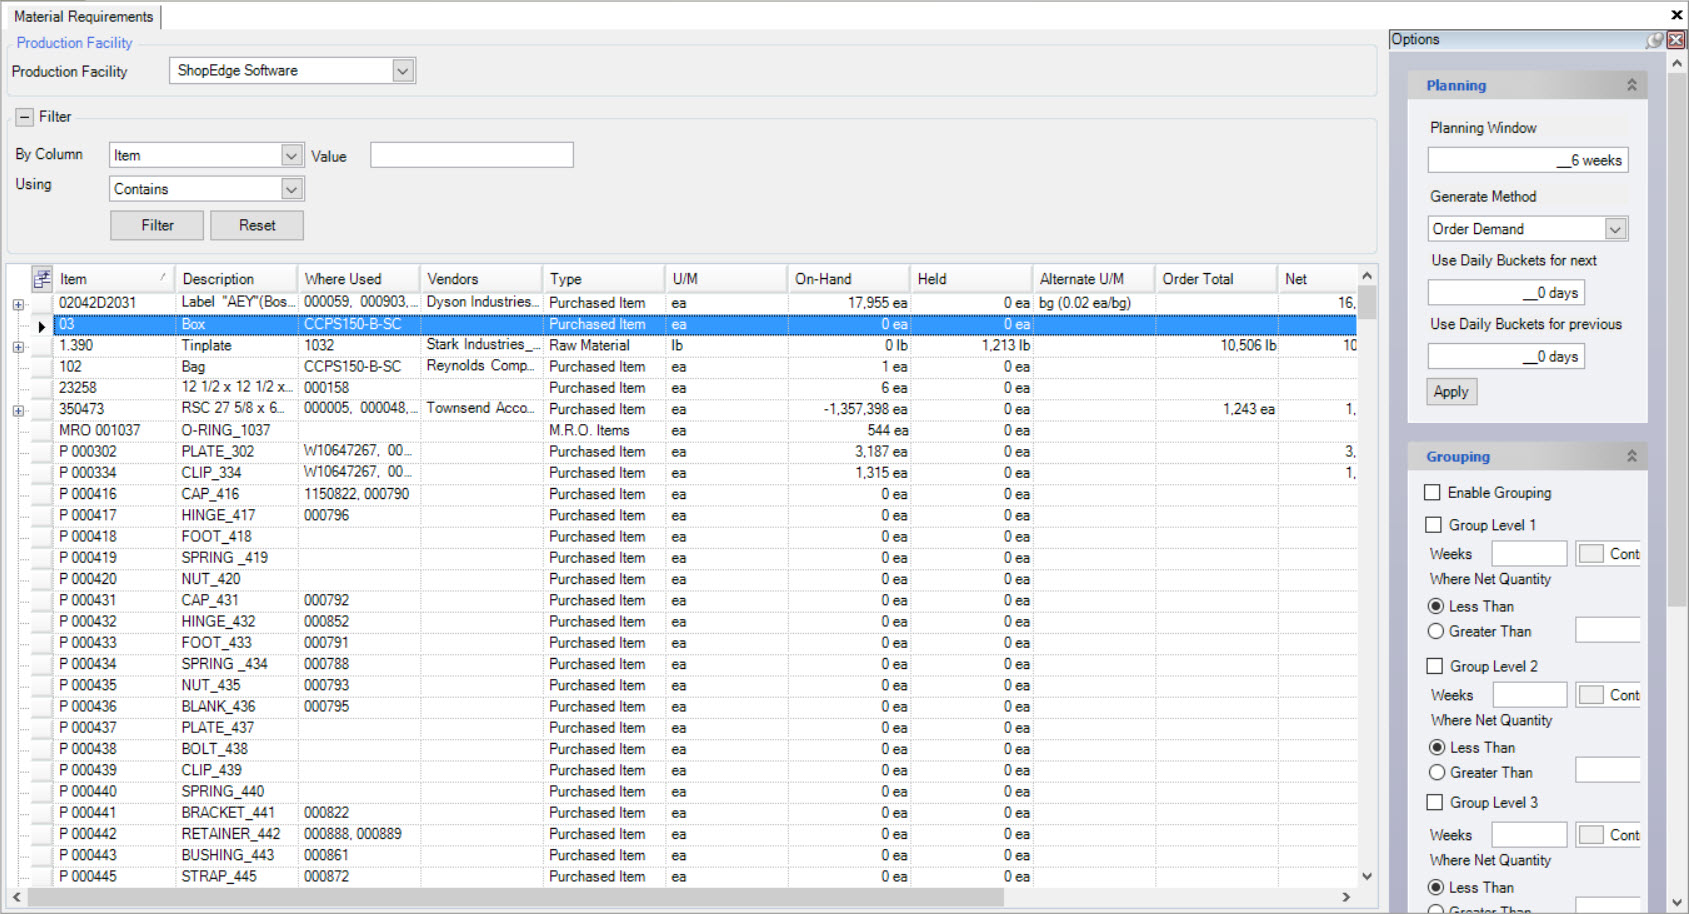
Task: Click the Planning section header
Action: click(1526, 85)
